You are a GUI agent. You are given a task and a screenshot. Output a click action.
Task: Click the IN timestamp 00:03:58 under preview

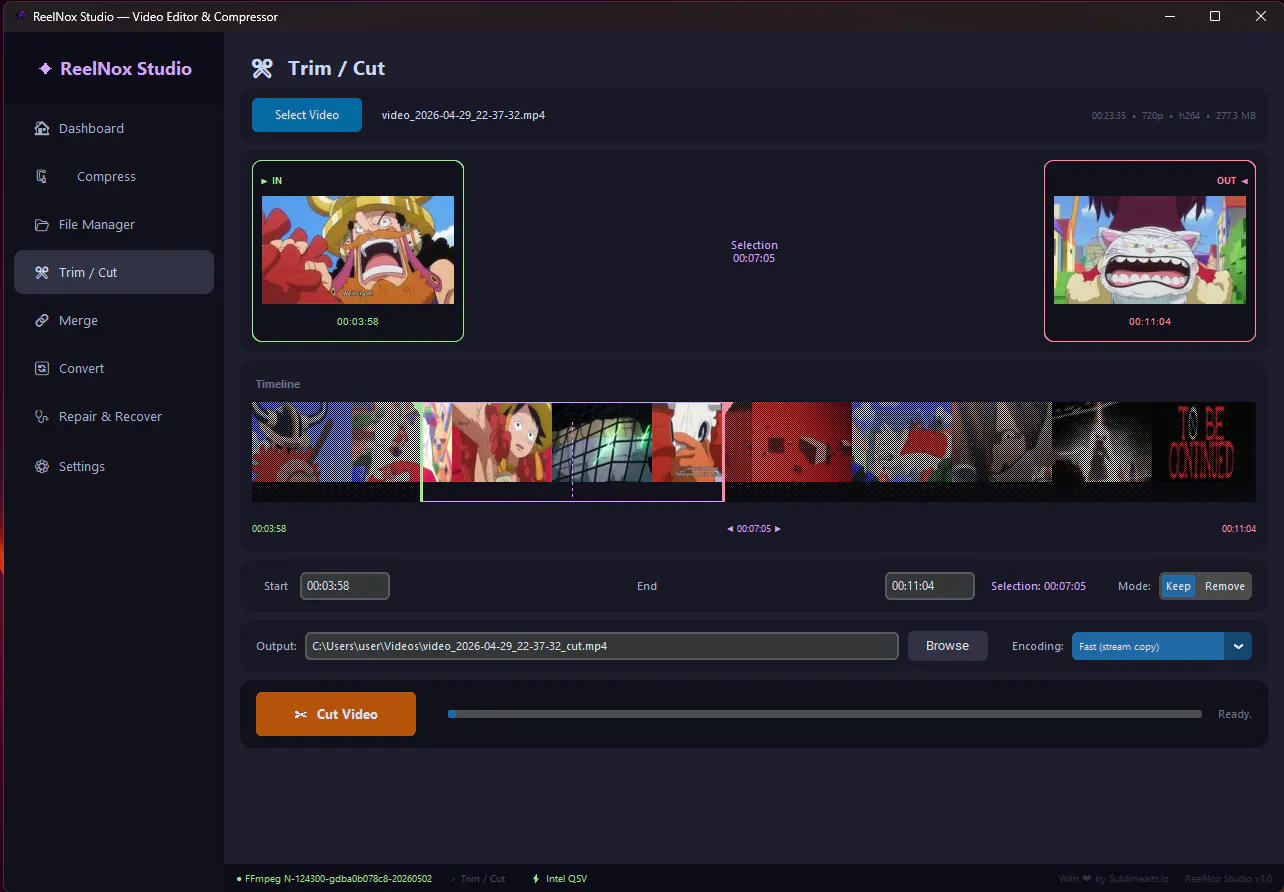pyautogui.click(x=358, y=322)
